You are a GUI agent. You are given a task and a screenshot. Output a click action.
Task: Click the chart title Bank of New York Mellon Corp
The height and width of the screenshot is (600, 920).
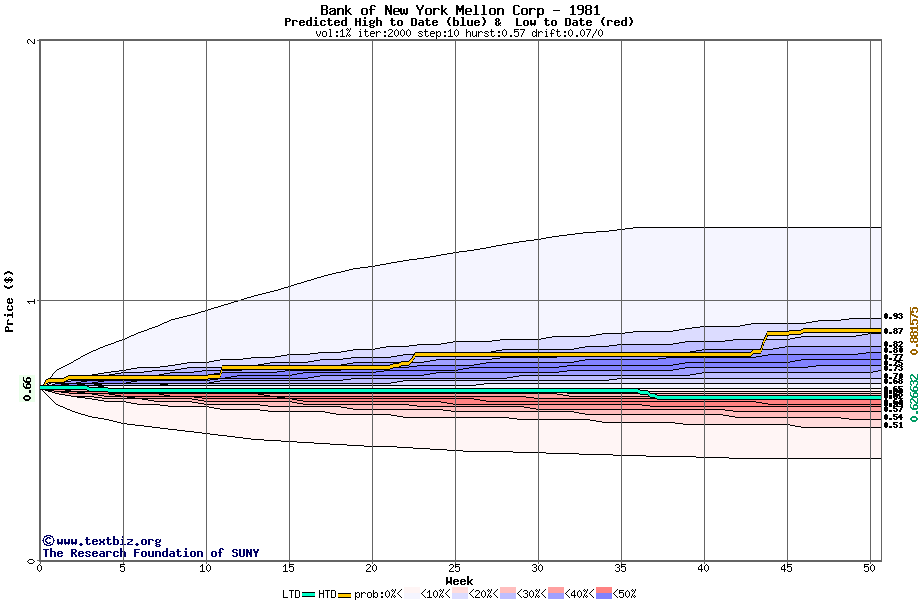pos(460,10)
